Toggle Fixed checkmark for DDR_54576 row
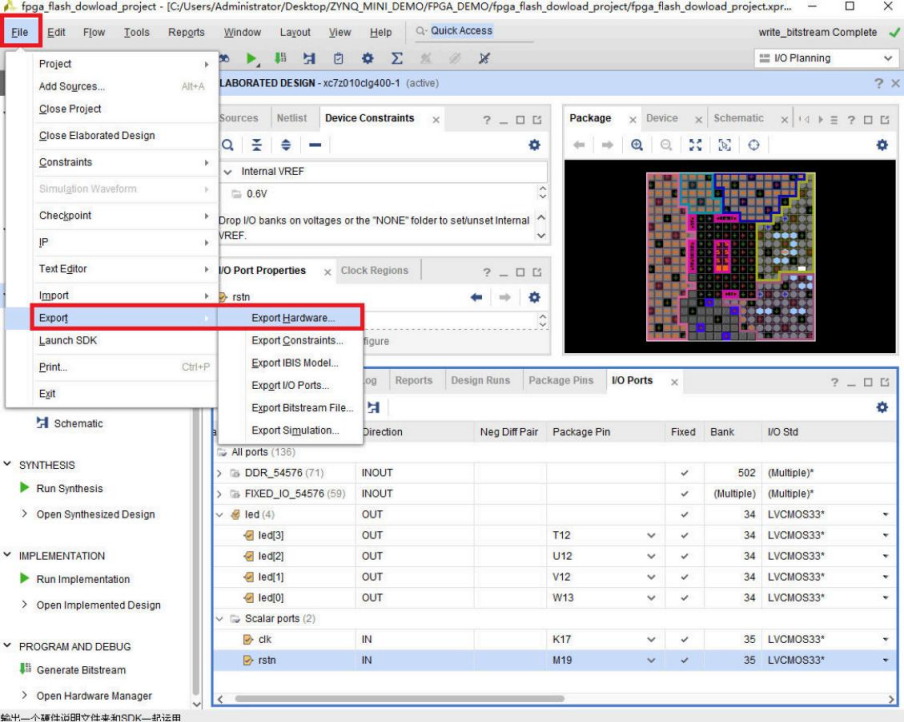Screen dimensions: 904x722 pyautogui.click(x=684, y=473)
